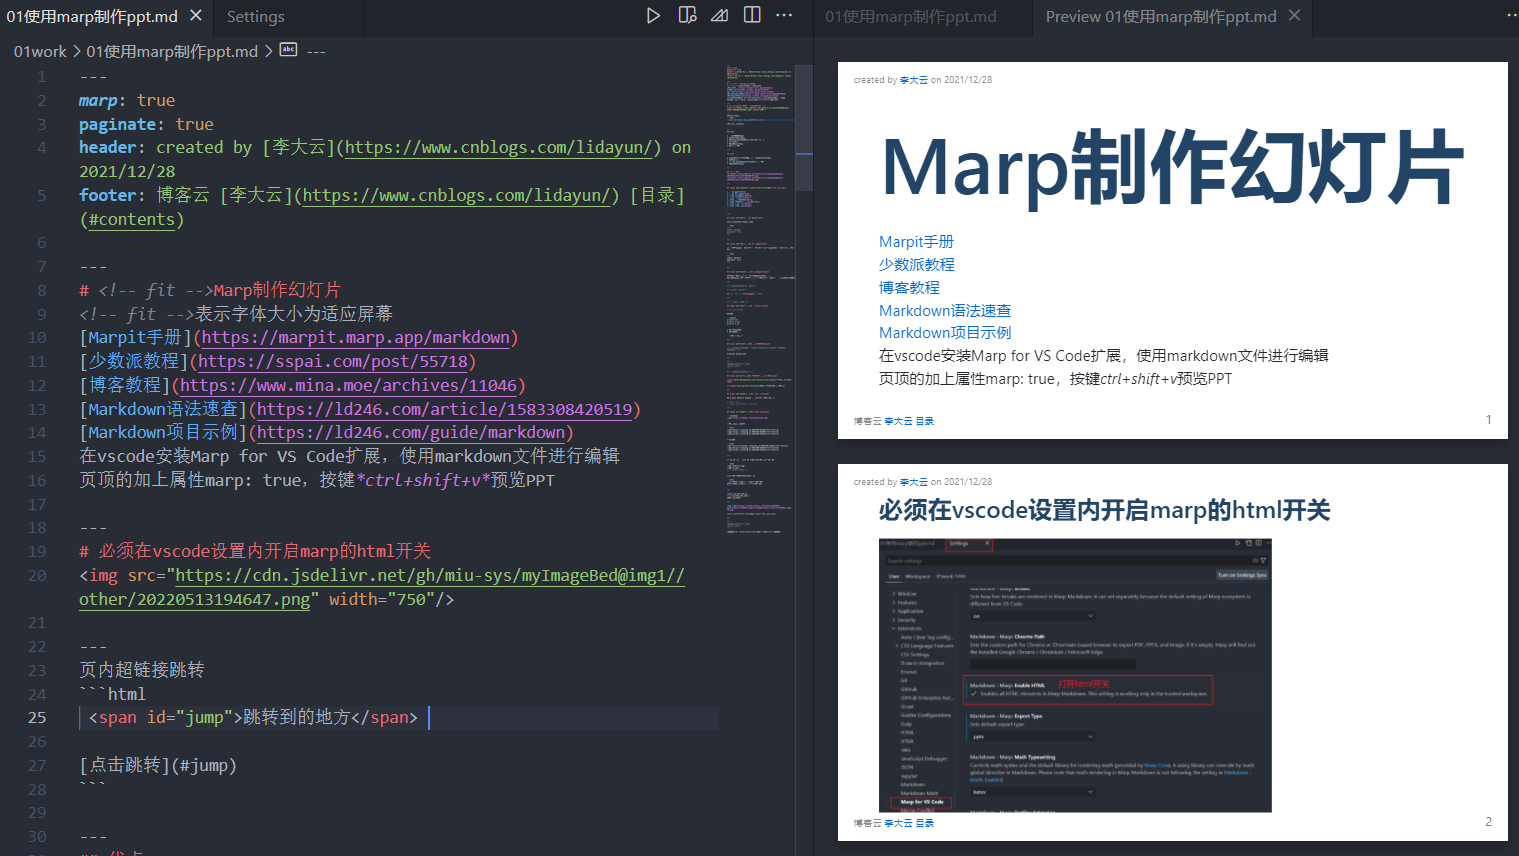This screenshot has width=1519, height=856.
Task: Switch to the Settings tab
Action: pyautogui.click(x=255, y=17)
